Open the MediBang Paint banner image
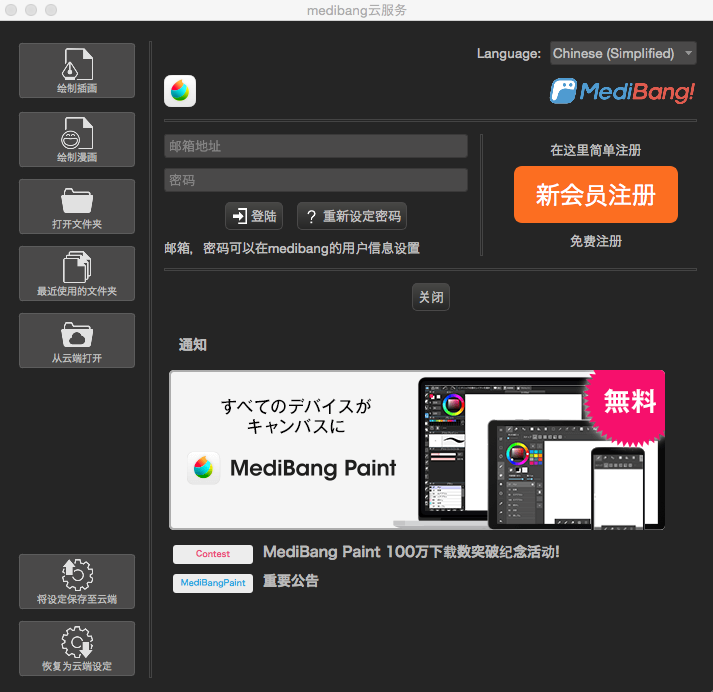713x692 pixels. pos(417,450)
